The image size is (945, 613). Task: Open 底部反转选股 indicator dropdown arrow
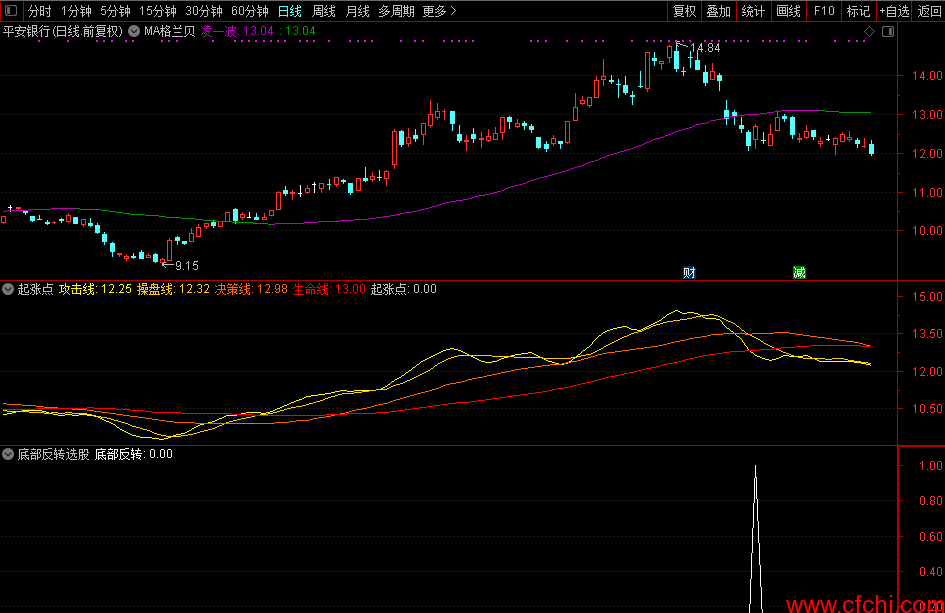tap(8, 454)
